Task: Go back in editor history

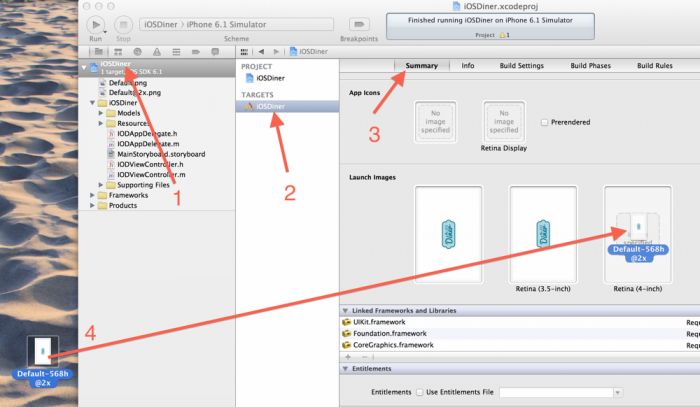Action: tap(261, 52)
